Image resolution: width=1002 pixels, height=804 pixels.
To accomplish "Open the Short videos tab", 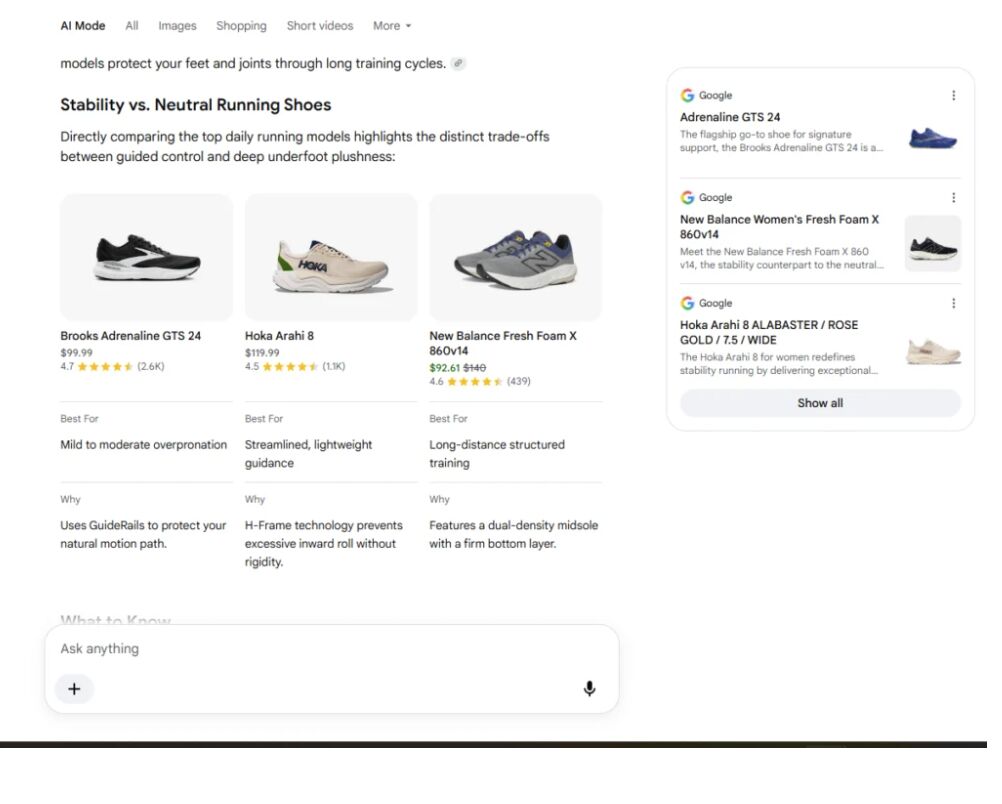I will [320, 26].
